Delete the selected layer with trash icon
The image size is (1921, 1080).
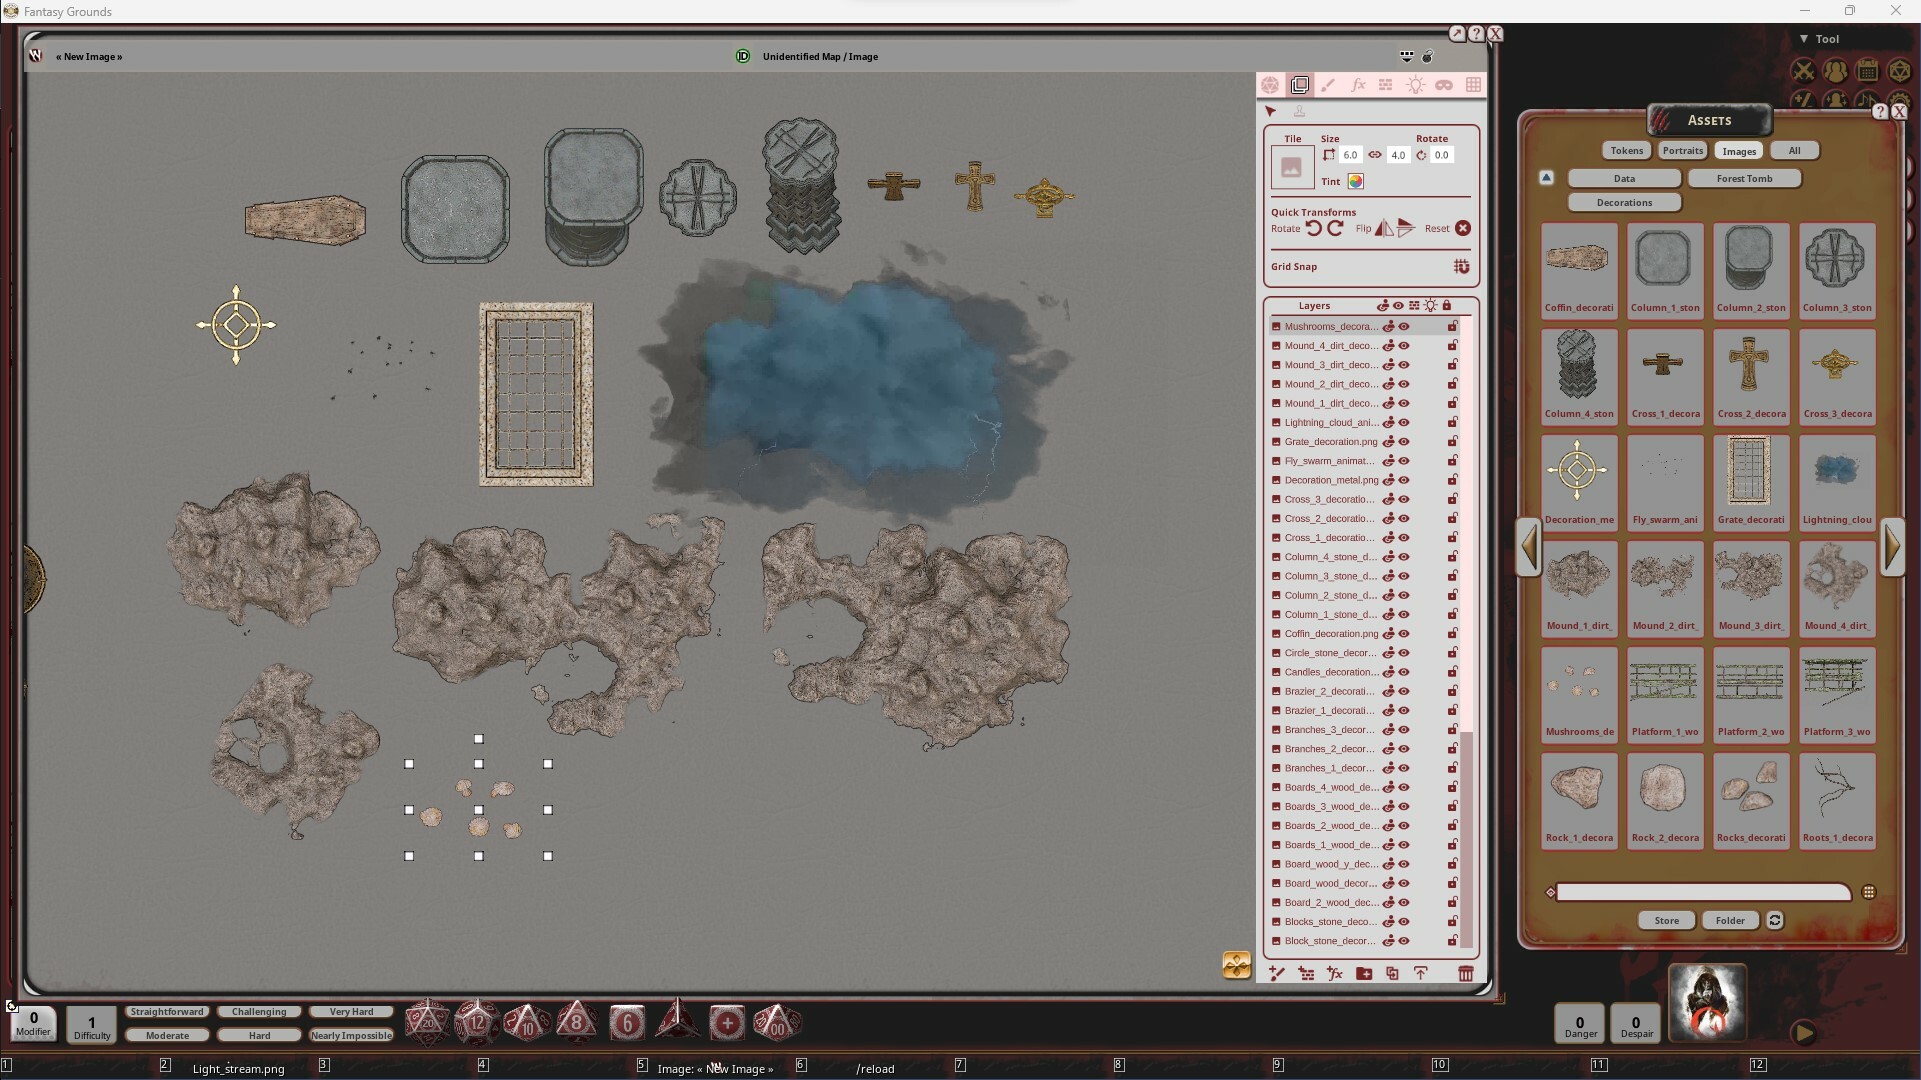[1466, 973]
